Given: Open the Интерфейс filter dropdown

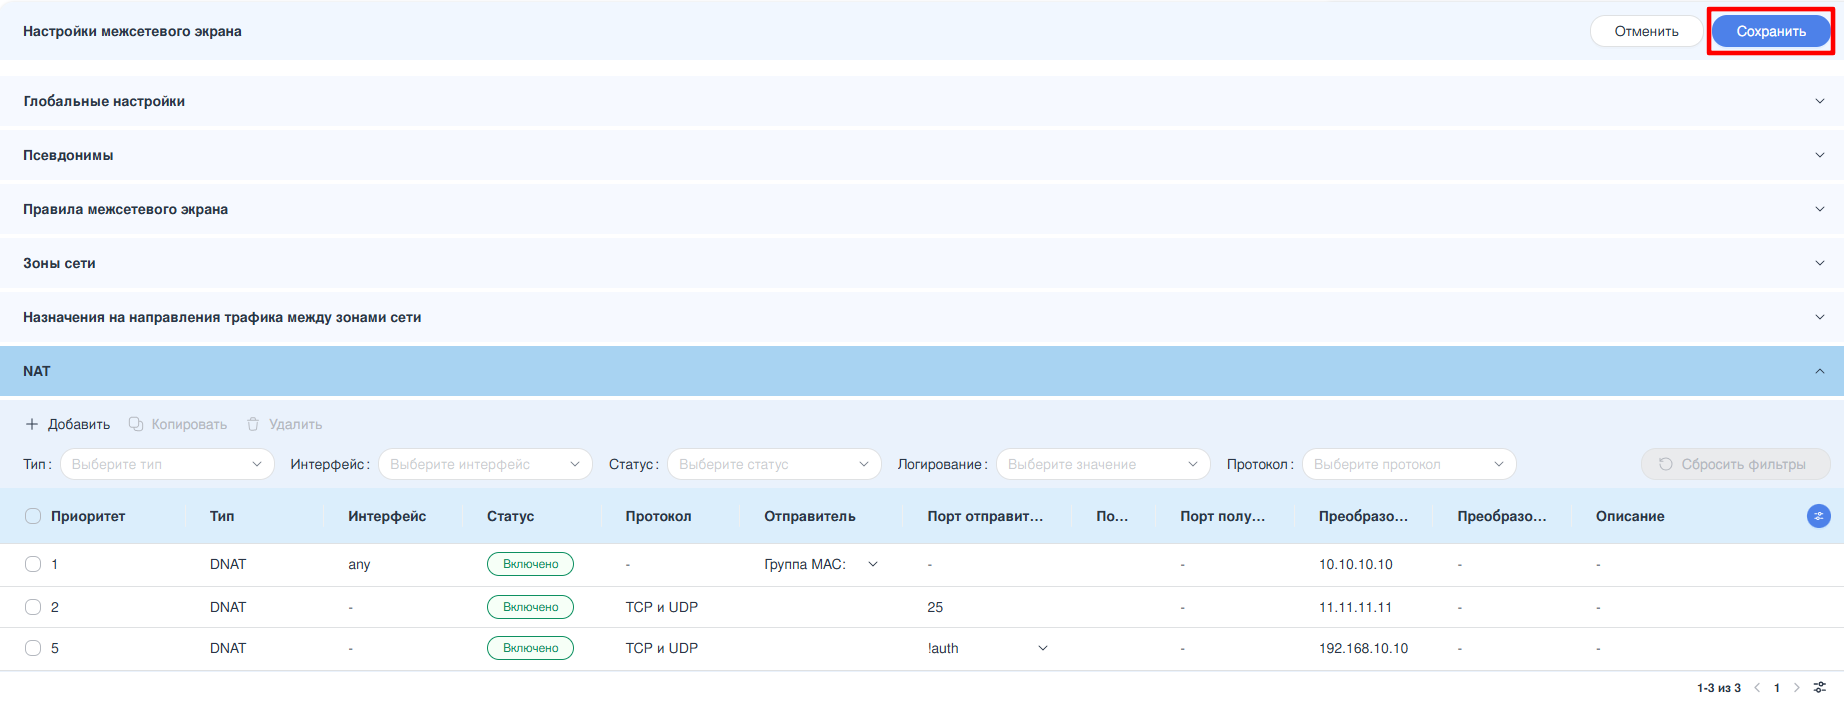Looking at the screenshot, I should tap(485, 464).
